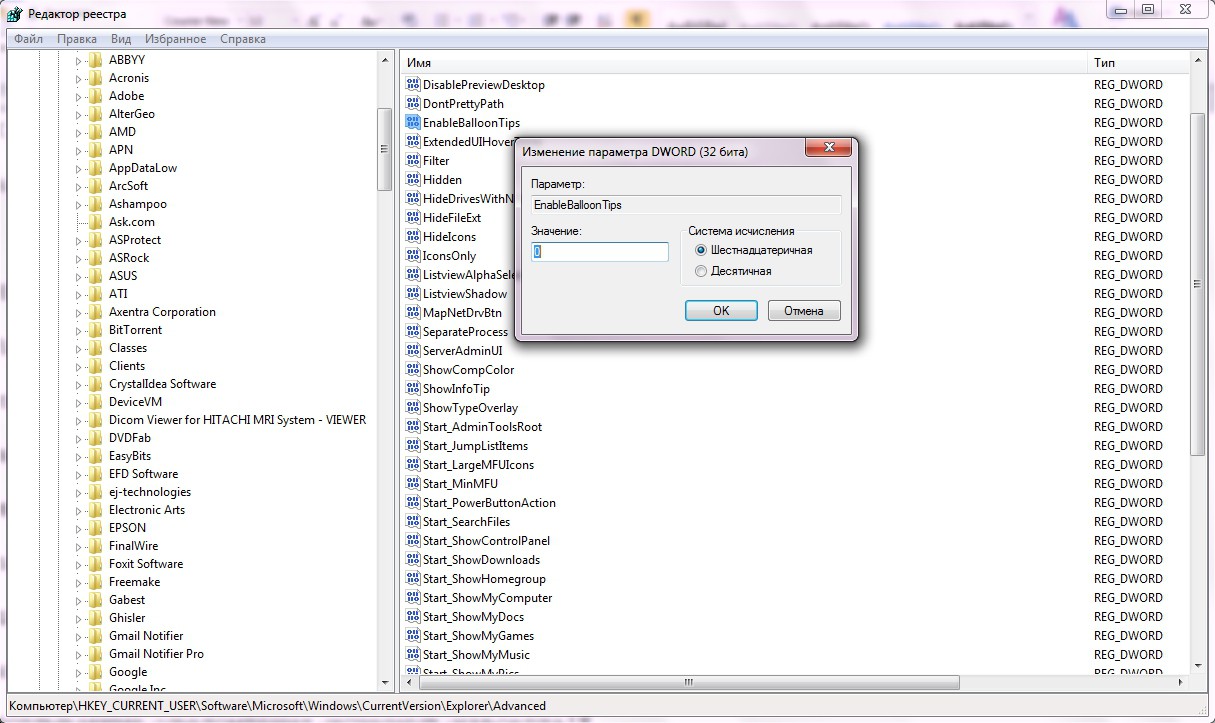Select the EPSON folder icon

[96, 528]
